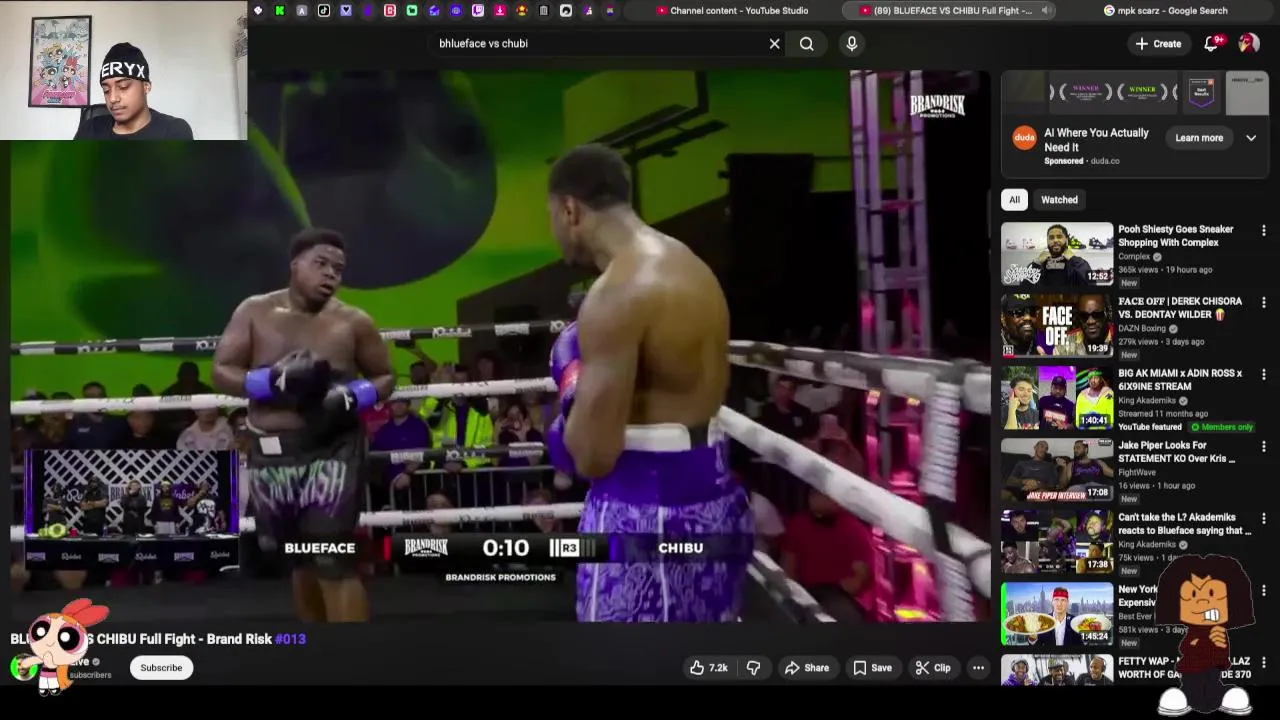Click '279k views · 3 days ago' text
Viewport: 1280px width, 720px height.
[1161, 342]
